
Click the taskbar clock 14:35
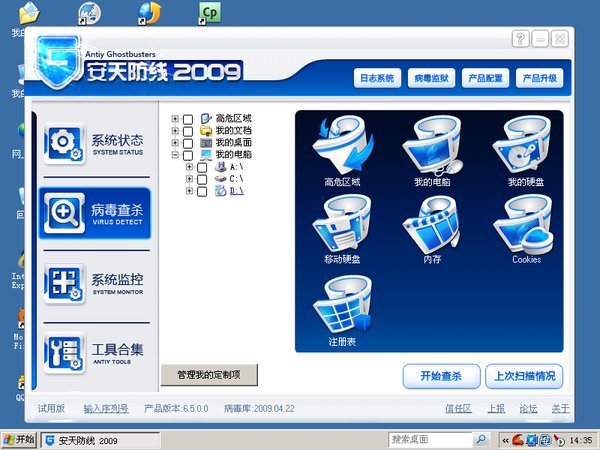581,440
